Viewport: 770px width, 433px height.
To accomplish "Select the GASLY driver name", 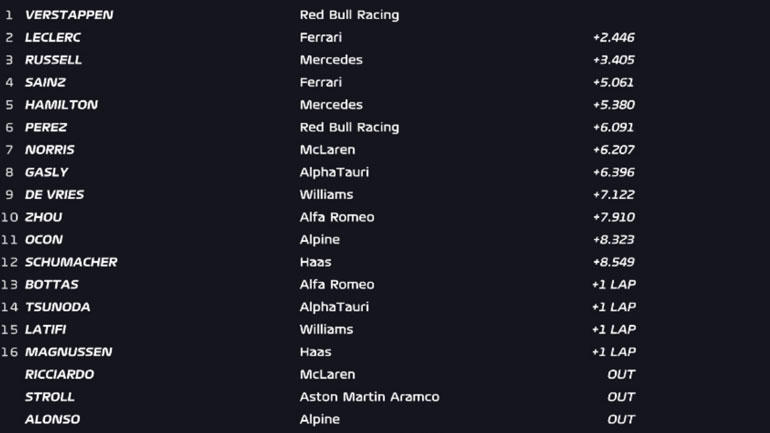I will click(x=48, y=172).
